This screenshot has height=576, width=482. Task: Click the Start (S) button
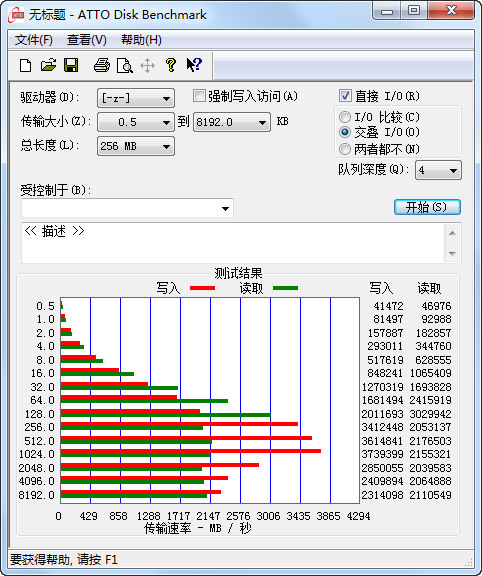click(427, 207)
